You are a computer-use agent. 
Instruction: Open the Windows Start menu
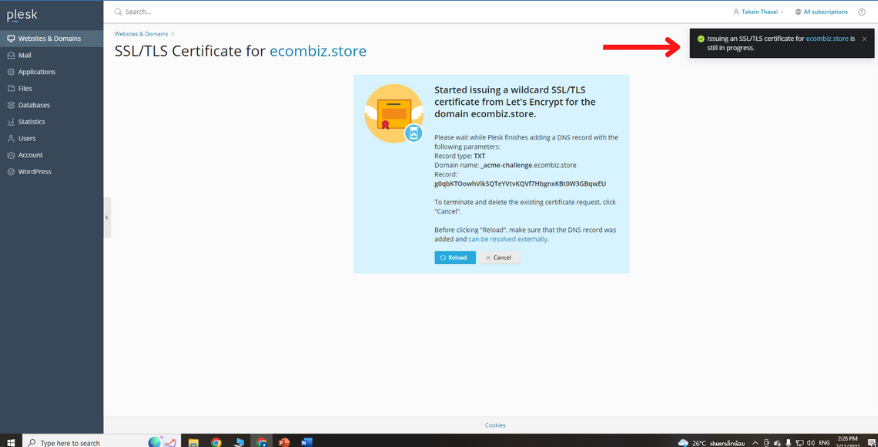[x=11, y=443]
